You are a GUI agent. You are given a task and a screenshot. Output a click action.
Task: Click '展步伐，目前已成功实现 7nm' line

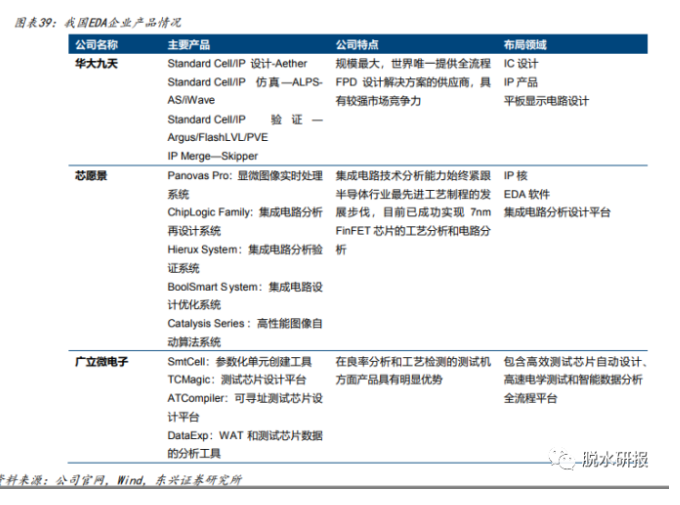pyautogui.click(x=413, y=212)
